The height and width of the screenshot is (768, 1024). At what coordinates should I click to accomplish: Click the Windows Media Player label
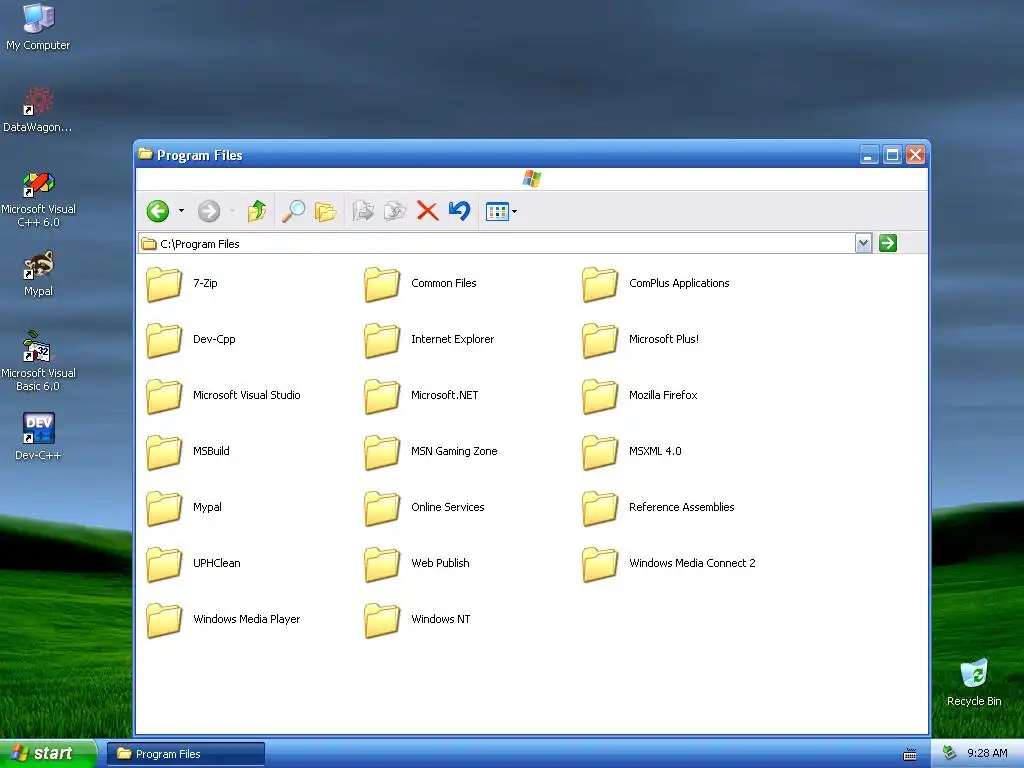click(246, 619)
